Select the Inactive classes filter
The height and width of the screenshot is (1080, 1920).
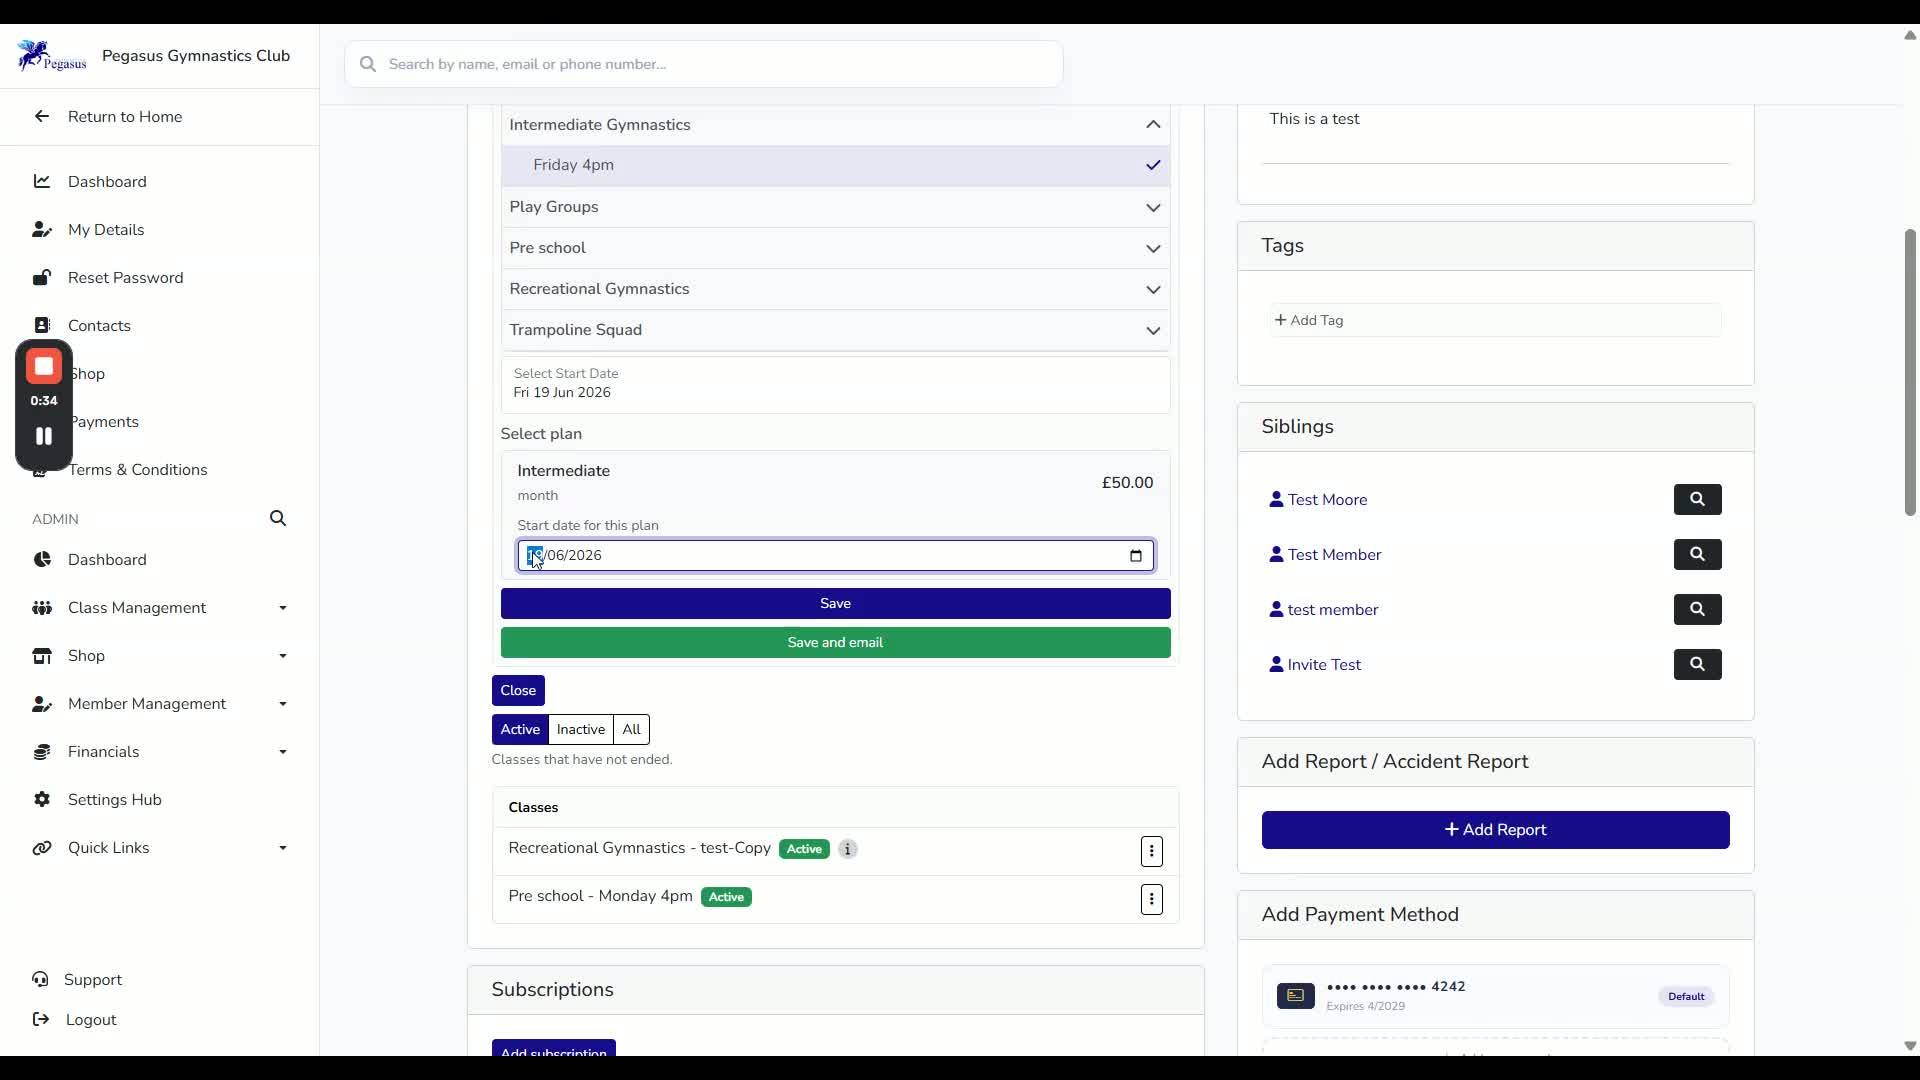pos(580,729)
